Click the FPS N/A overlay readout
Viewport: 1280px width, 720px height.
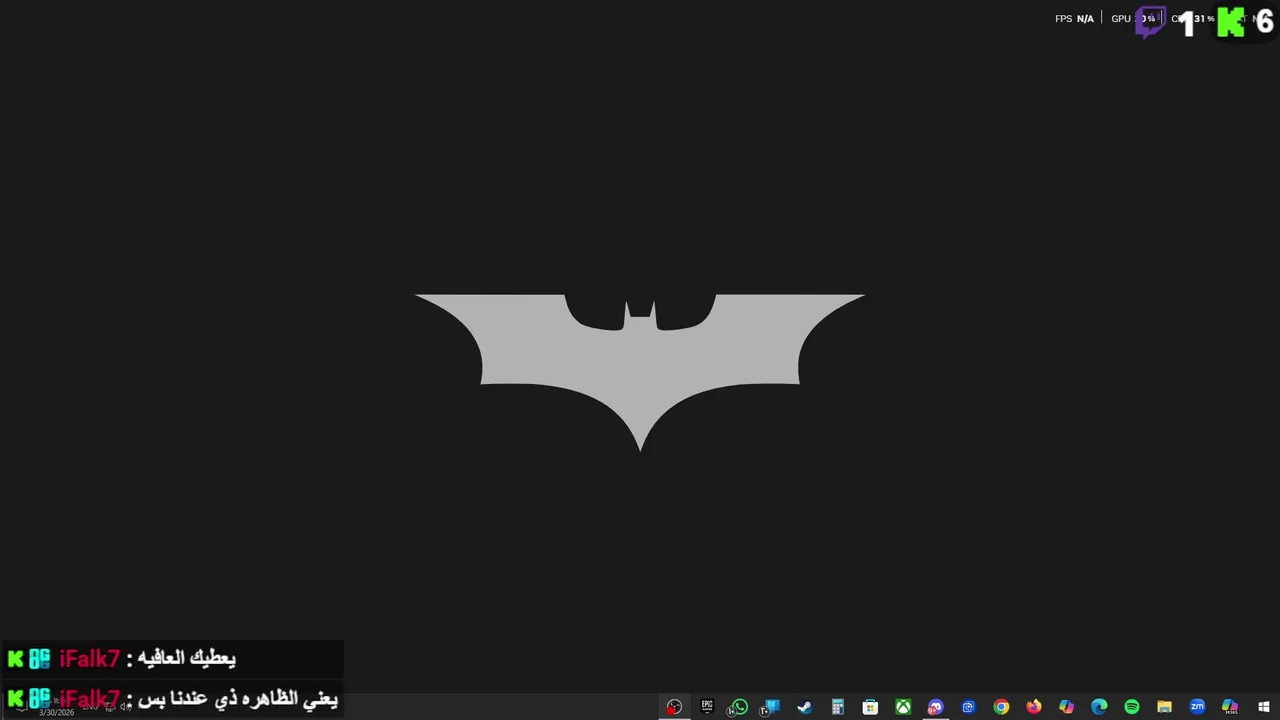1074,19
